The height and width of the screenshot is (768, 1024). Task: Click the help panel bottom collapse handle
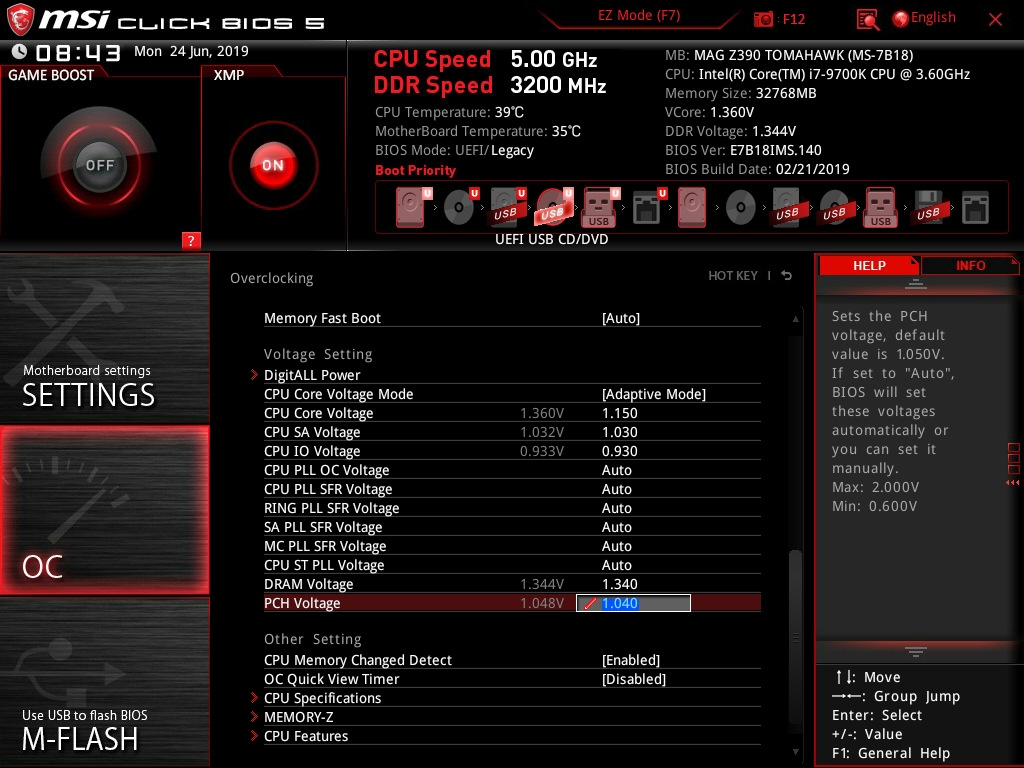[915, 652]
